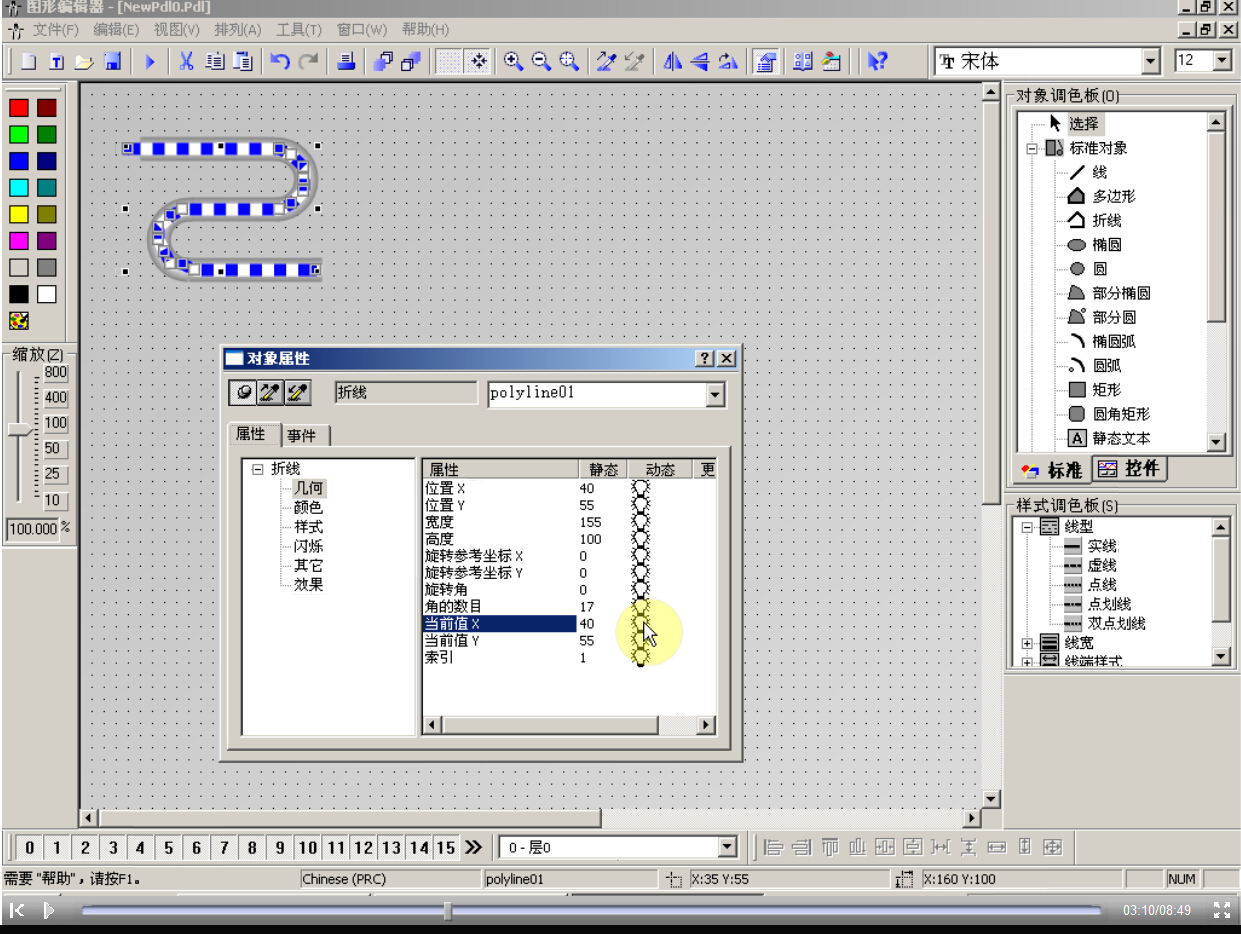Open the 宋体 font name dropdown

1151,62
